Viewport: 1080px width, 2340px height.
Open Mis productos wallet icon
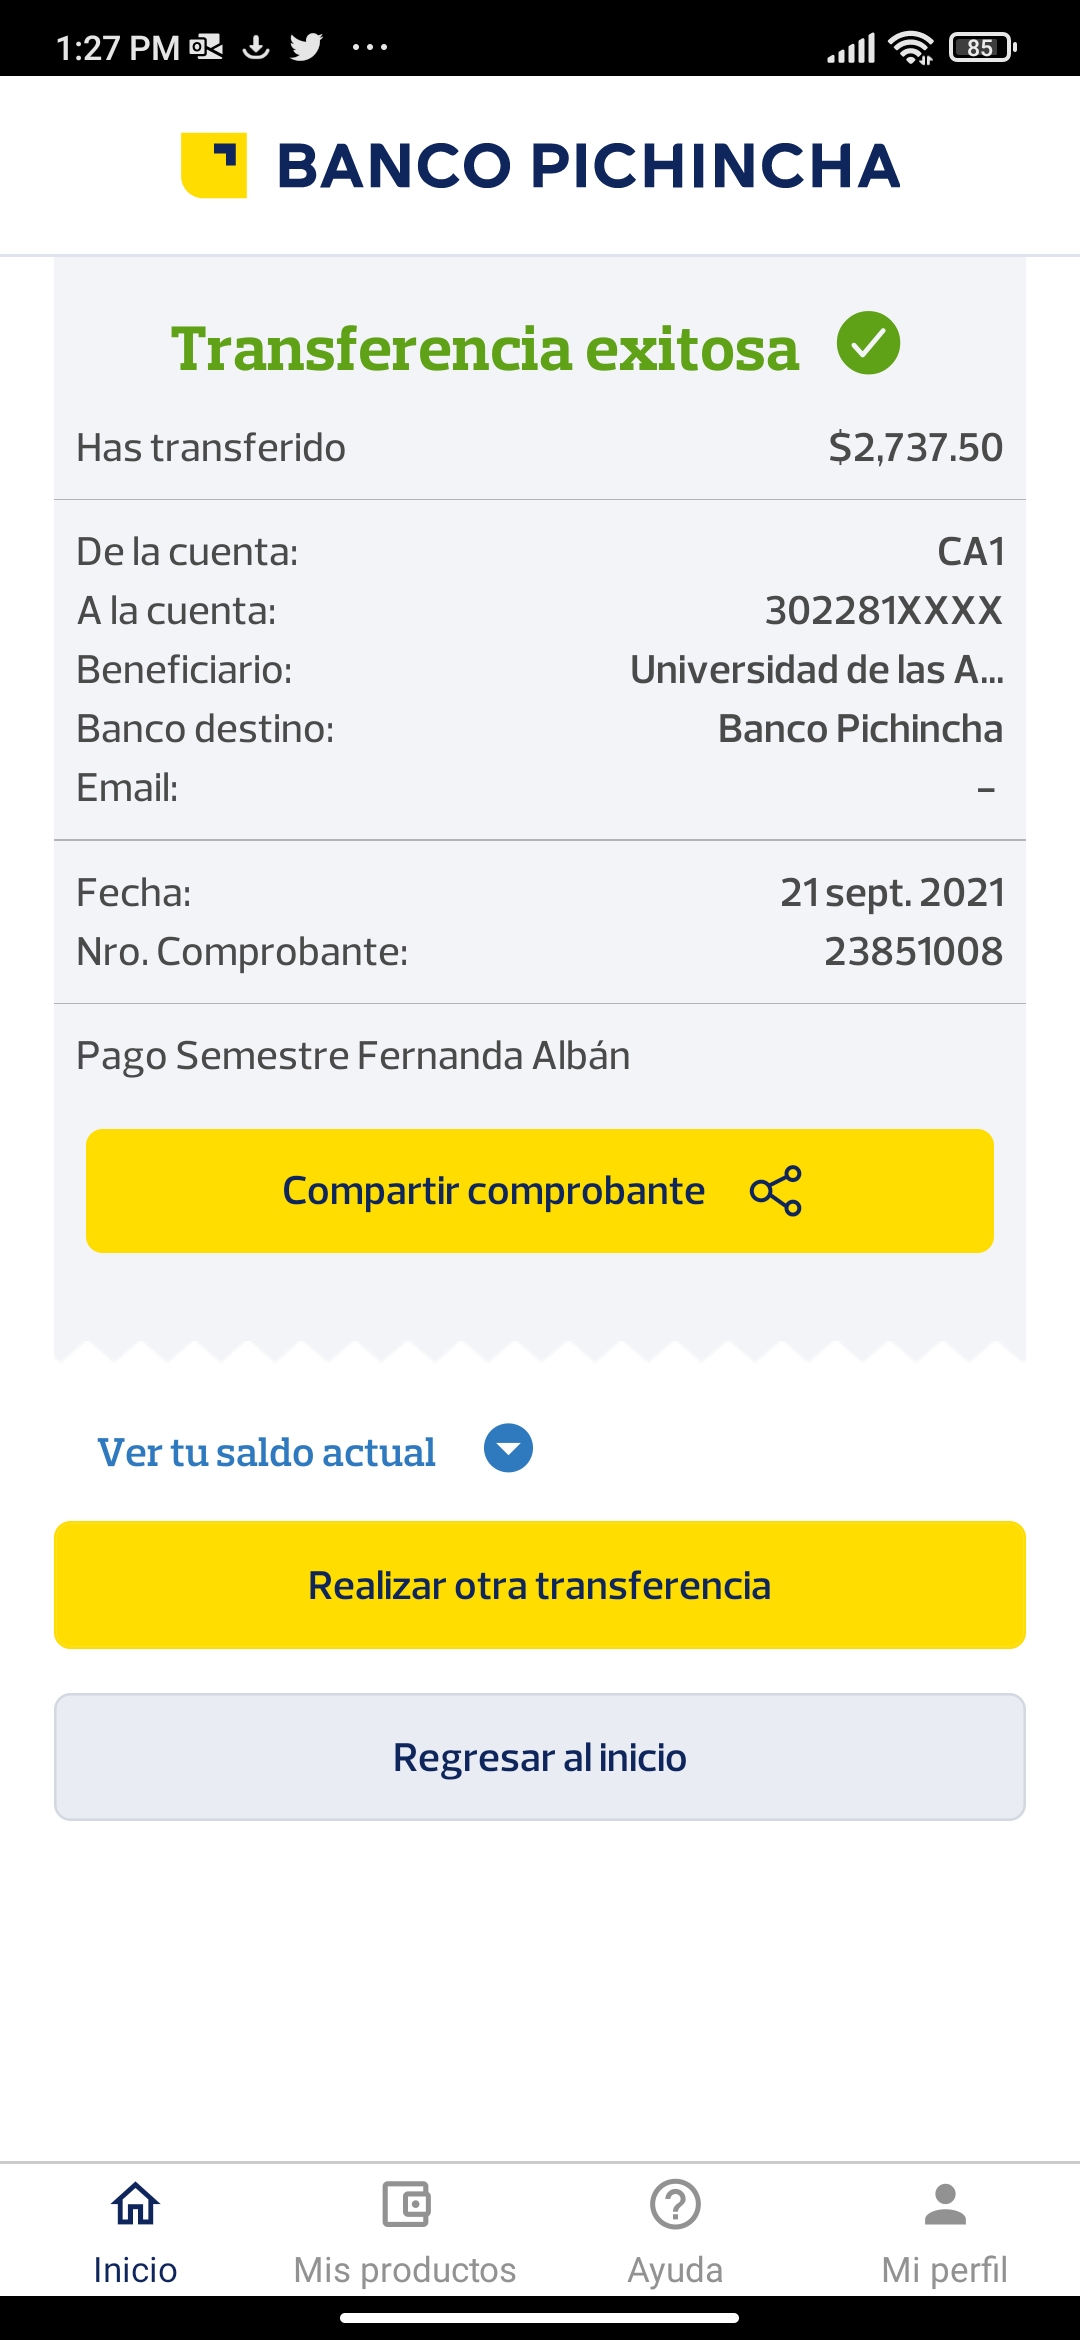405,2204
